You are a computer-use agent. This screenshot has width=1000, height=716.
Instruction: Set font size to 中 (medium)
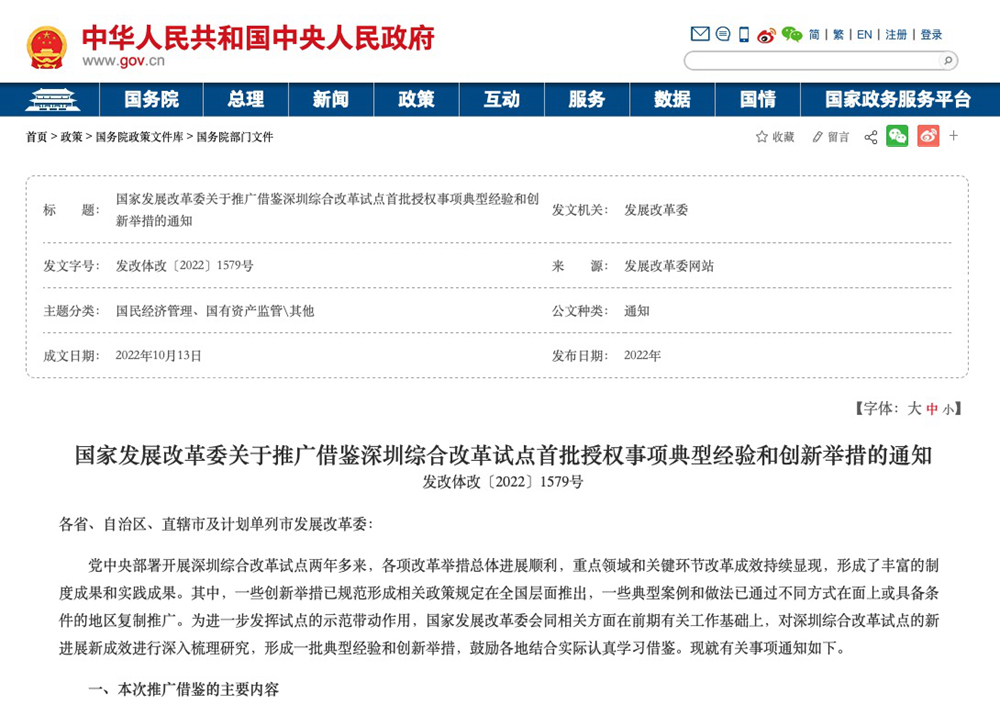tap(932, 409)
